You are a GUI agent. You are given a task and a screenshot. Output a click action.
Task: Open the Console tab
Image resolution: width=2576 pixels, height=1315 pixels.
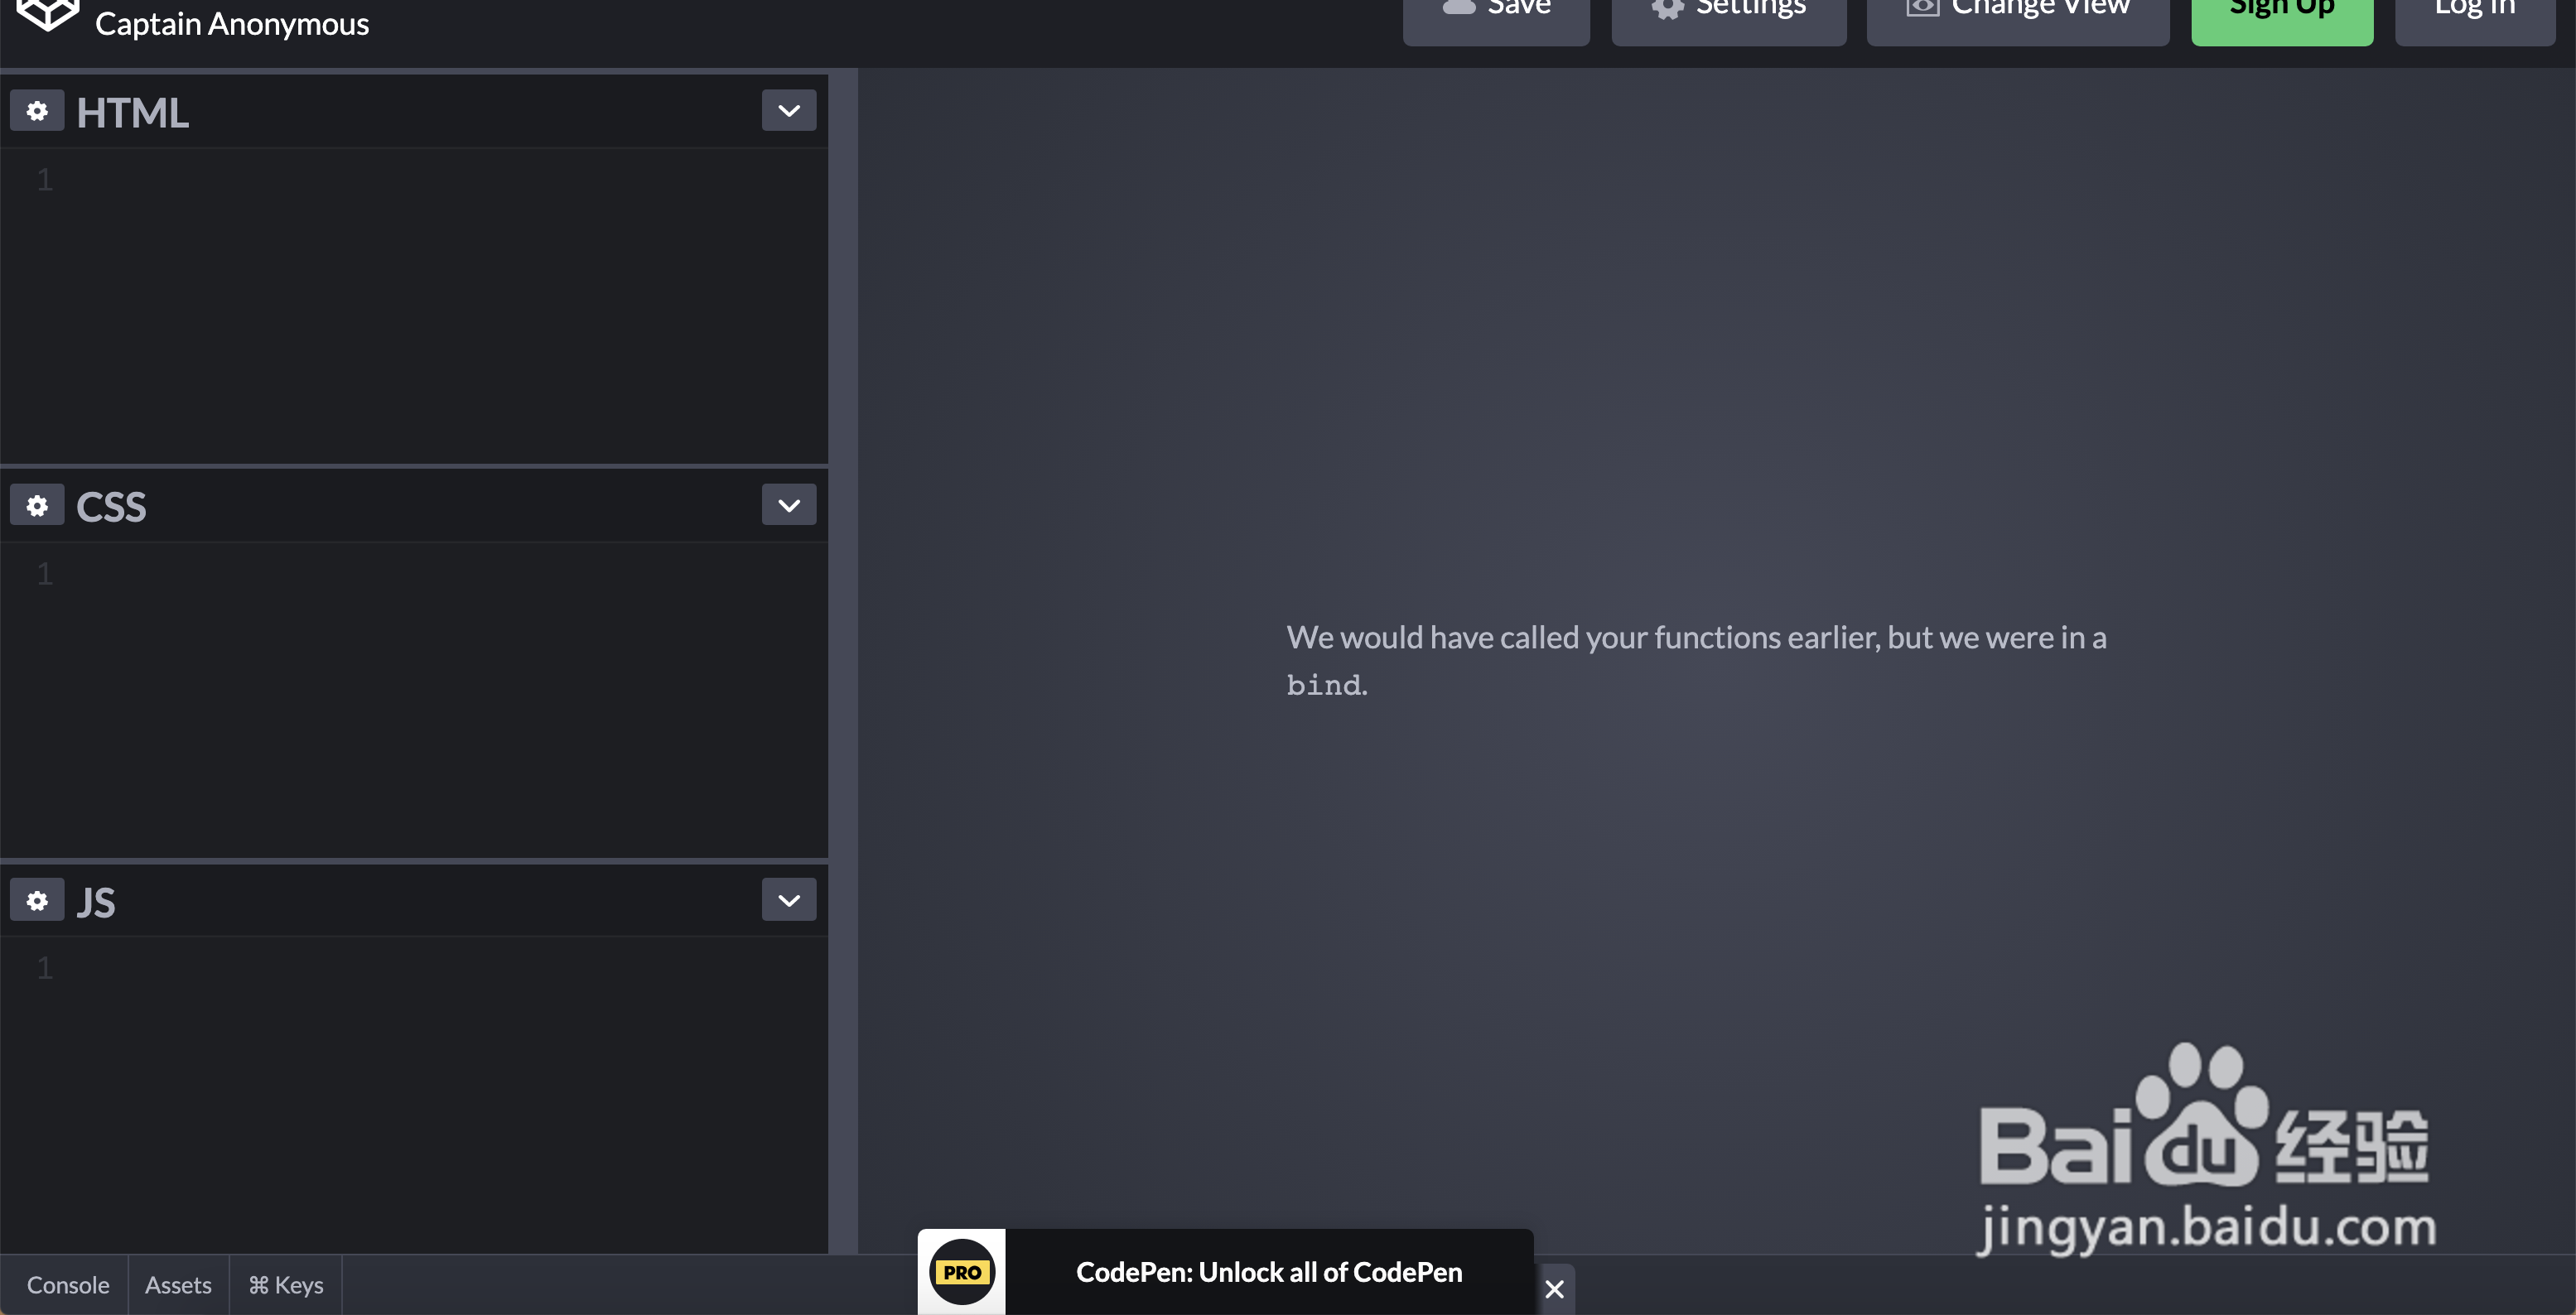[67, 1285]
